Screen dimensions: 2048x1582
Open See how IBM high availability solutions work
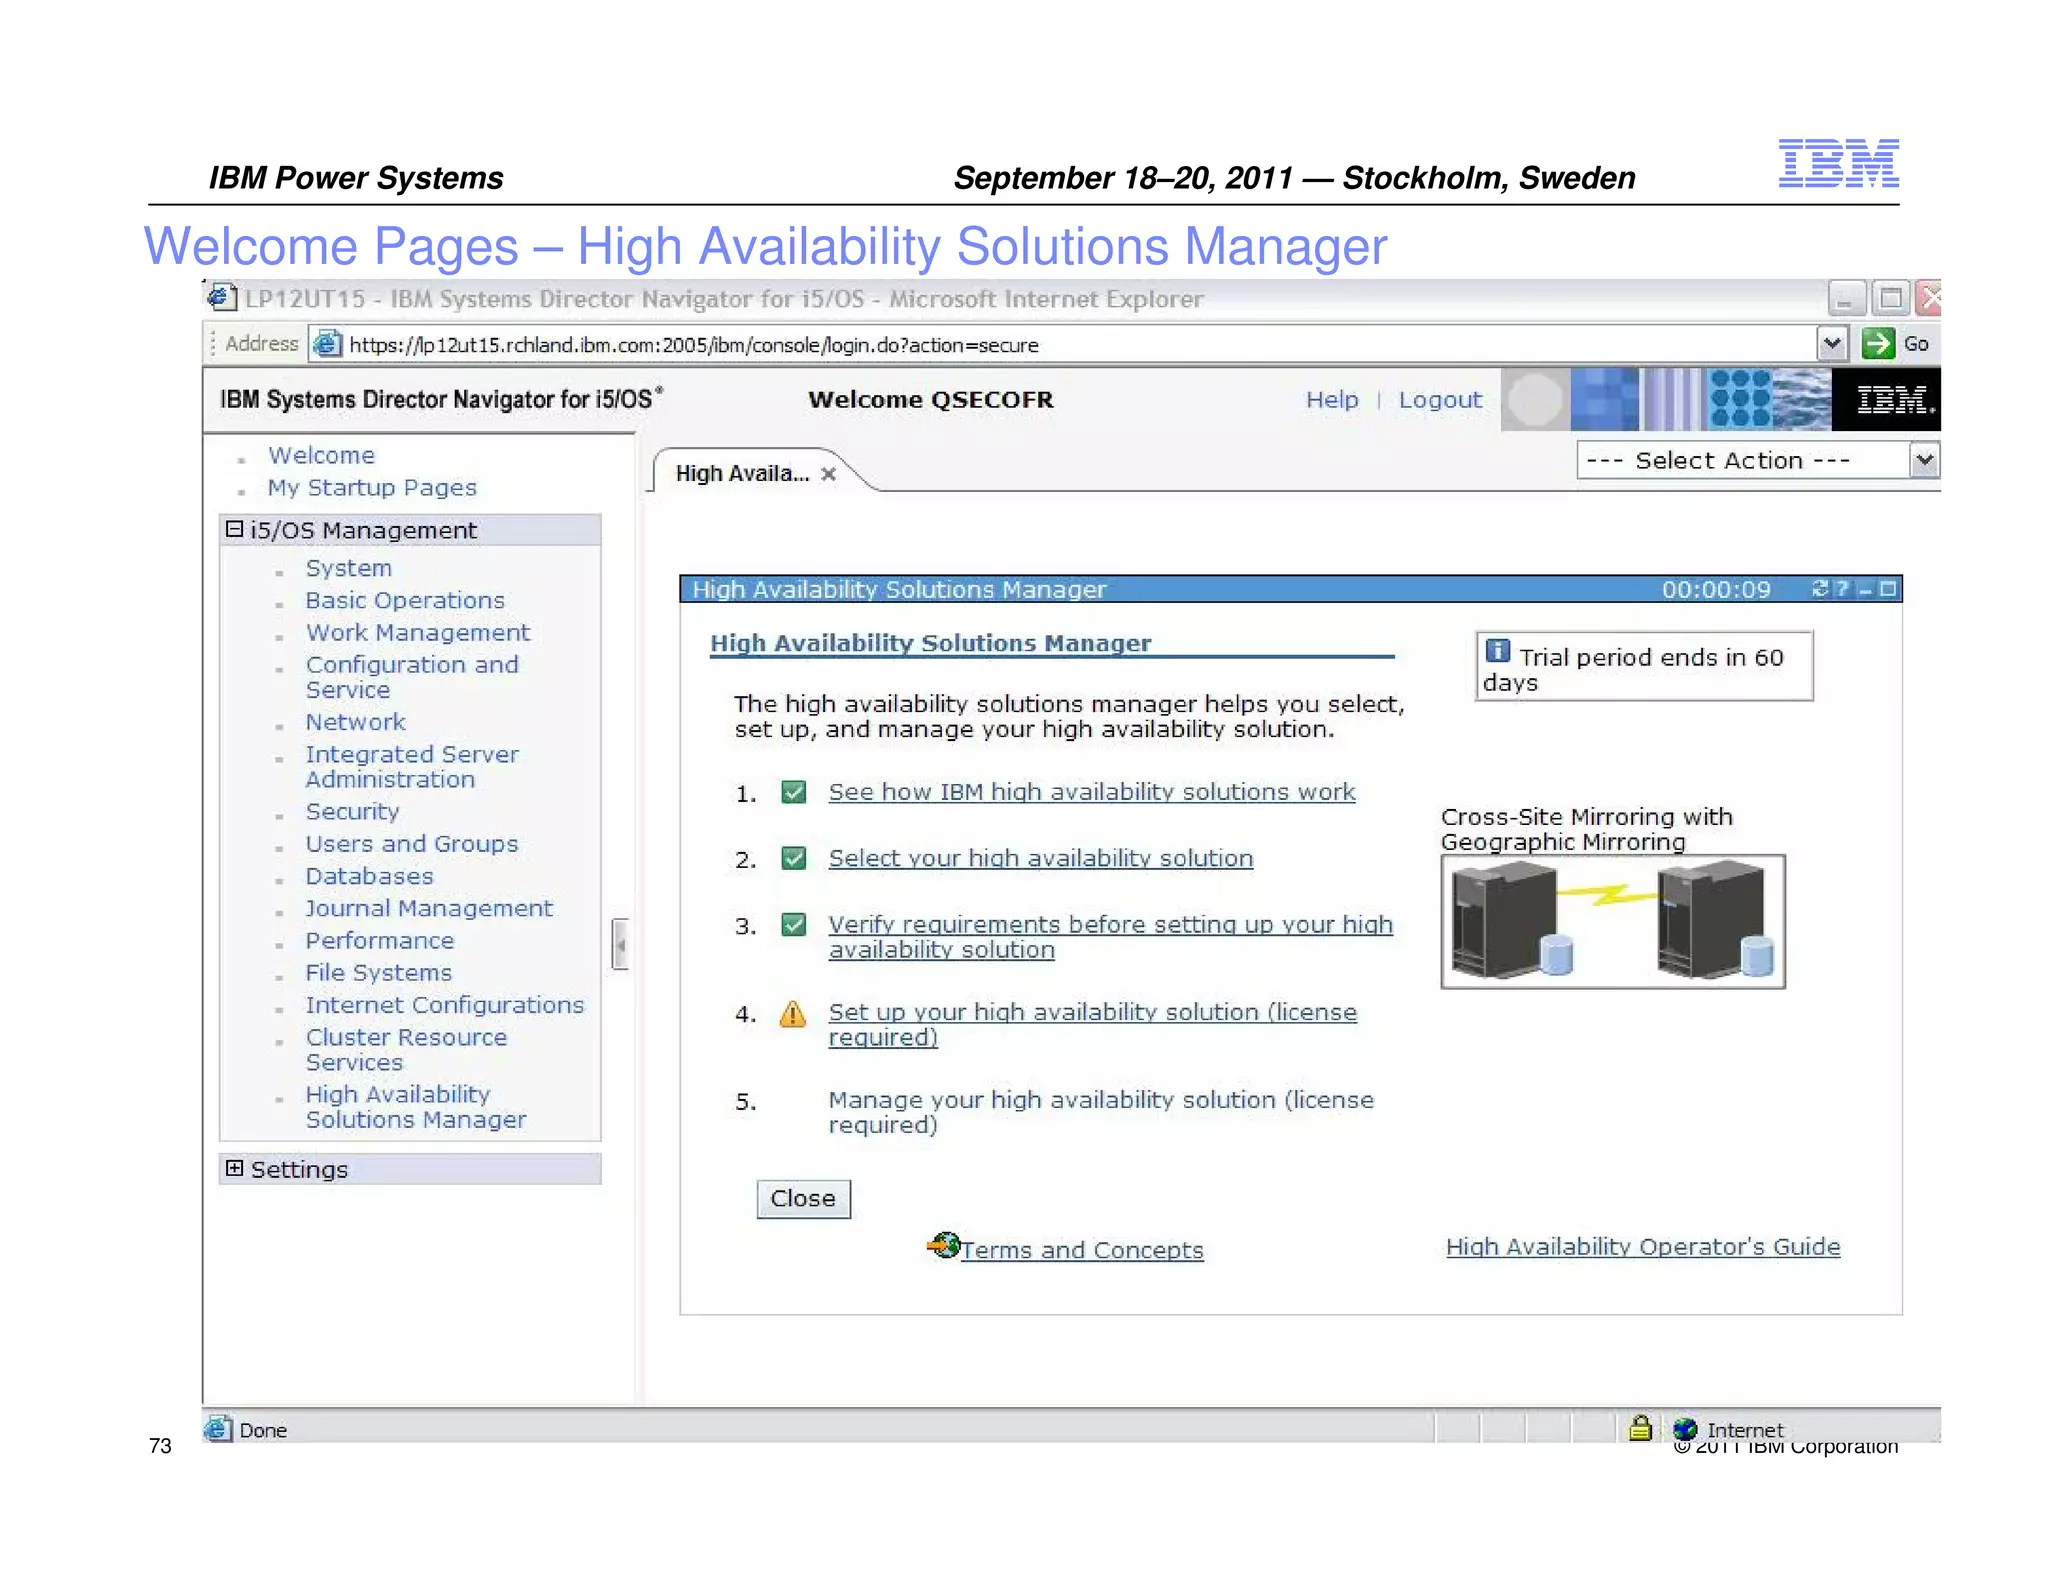(x=1092, y=792)
